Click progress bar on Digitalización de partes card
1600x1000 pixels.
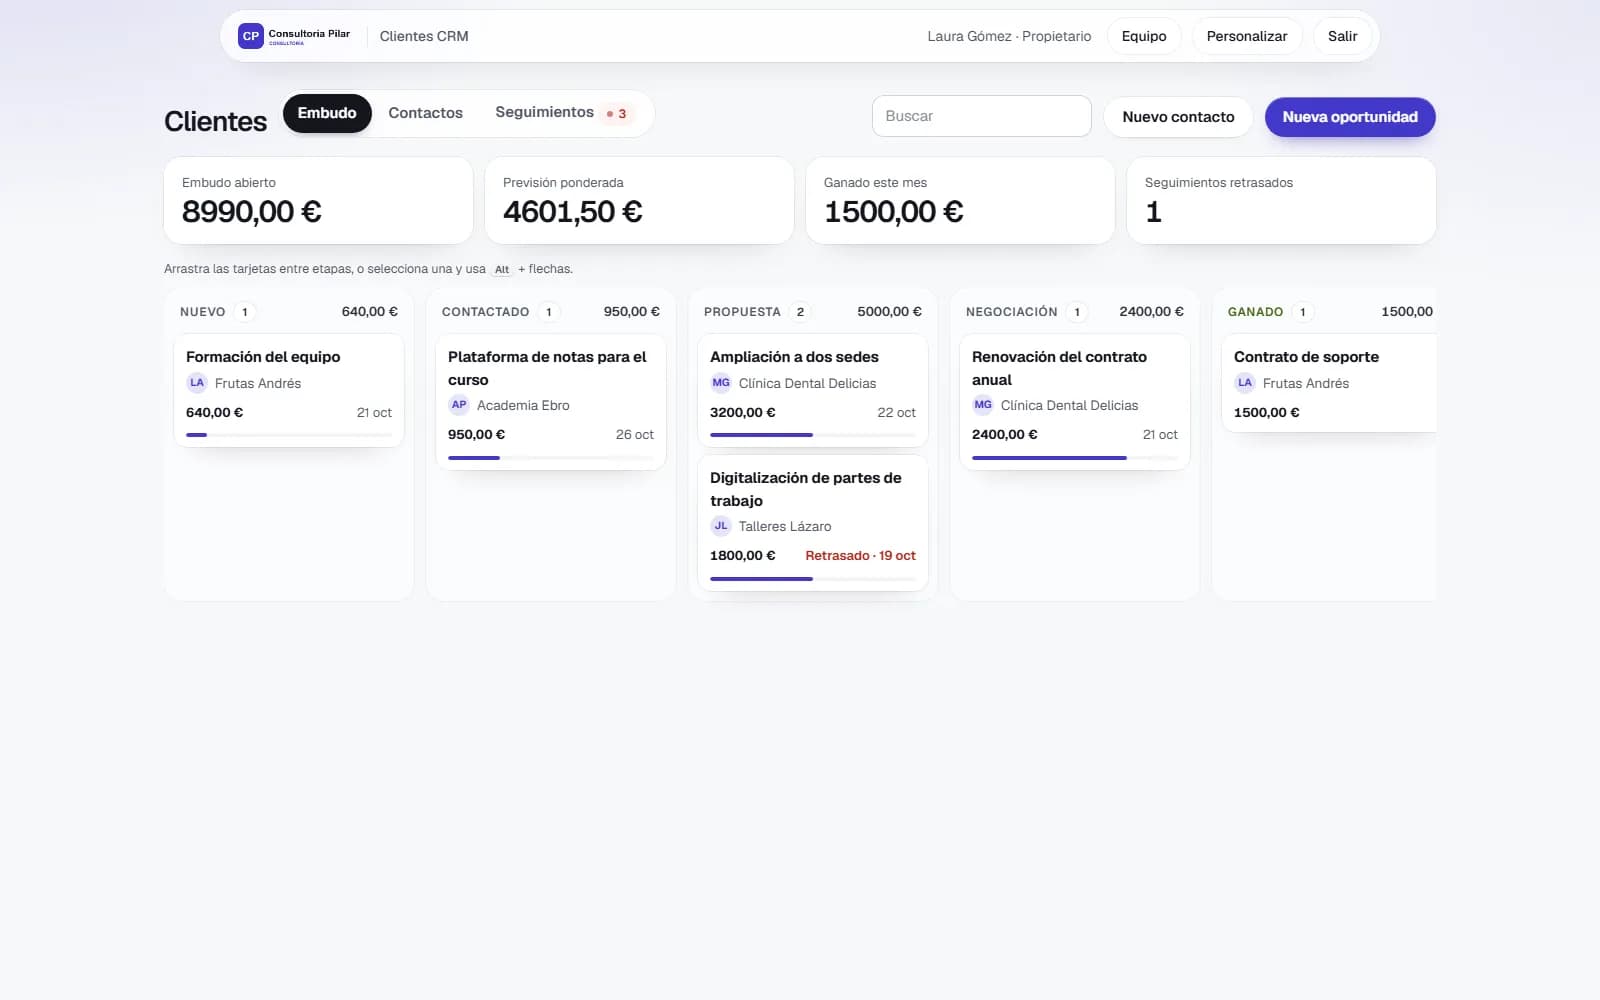[813, 579]
